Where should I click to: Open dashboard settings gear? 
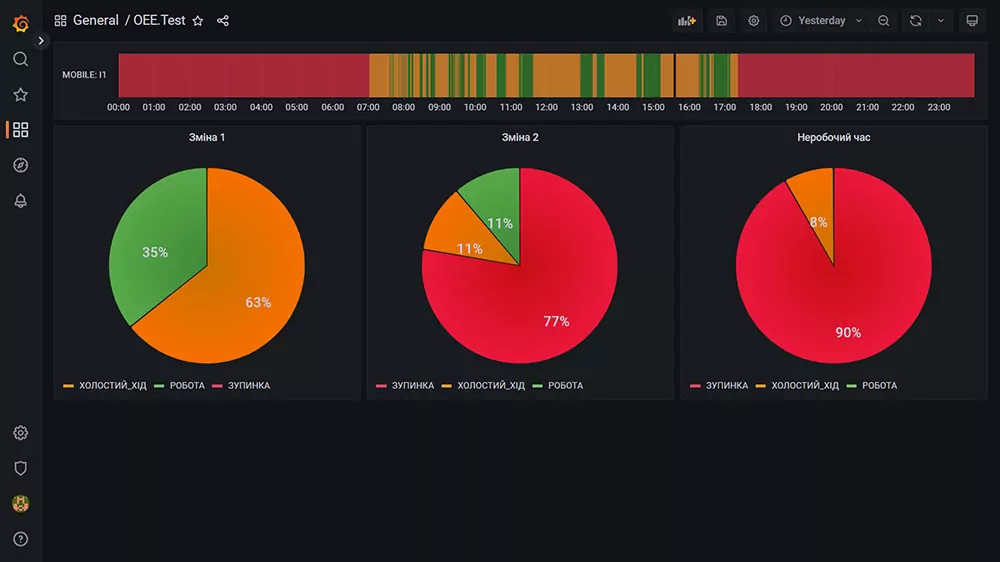[753, 20]
